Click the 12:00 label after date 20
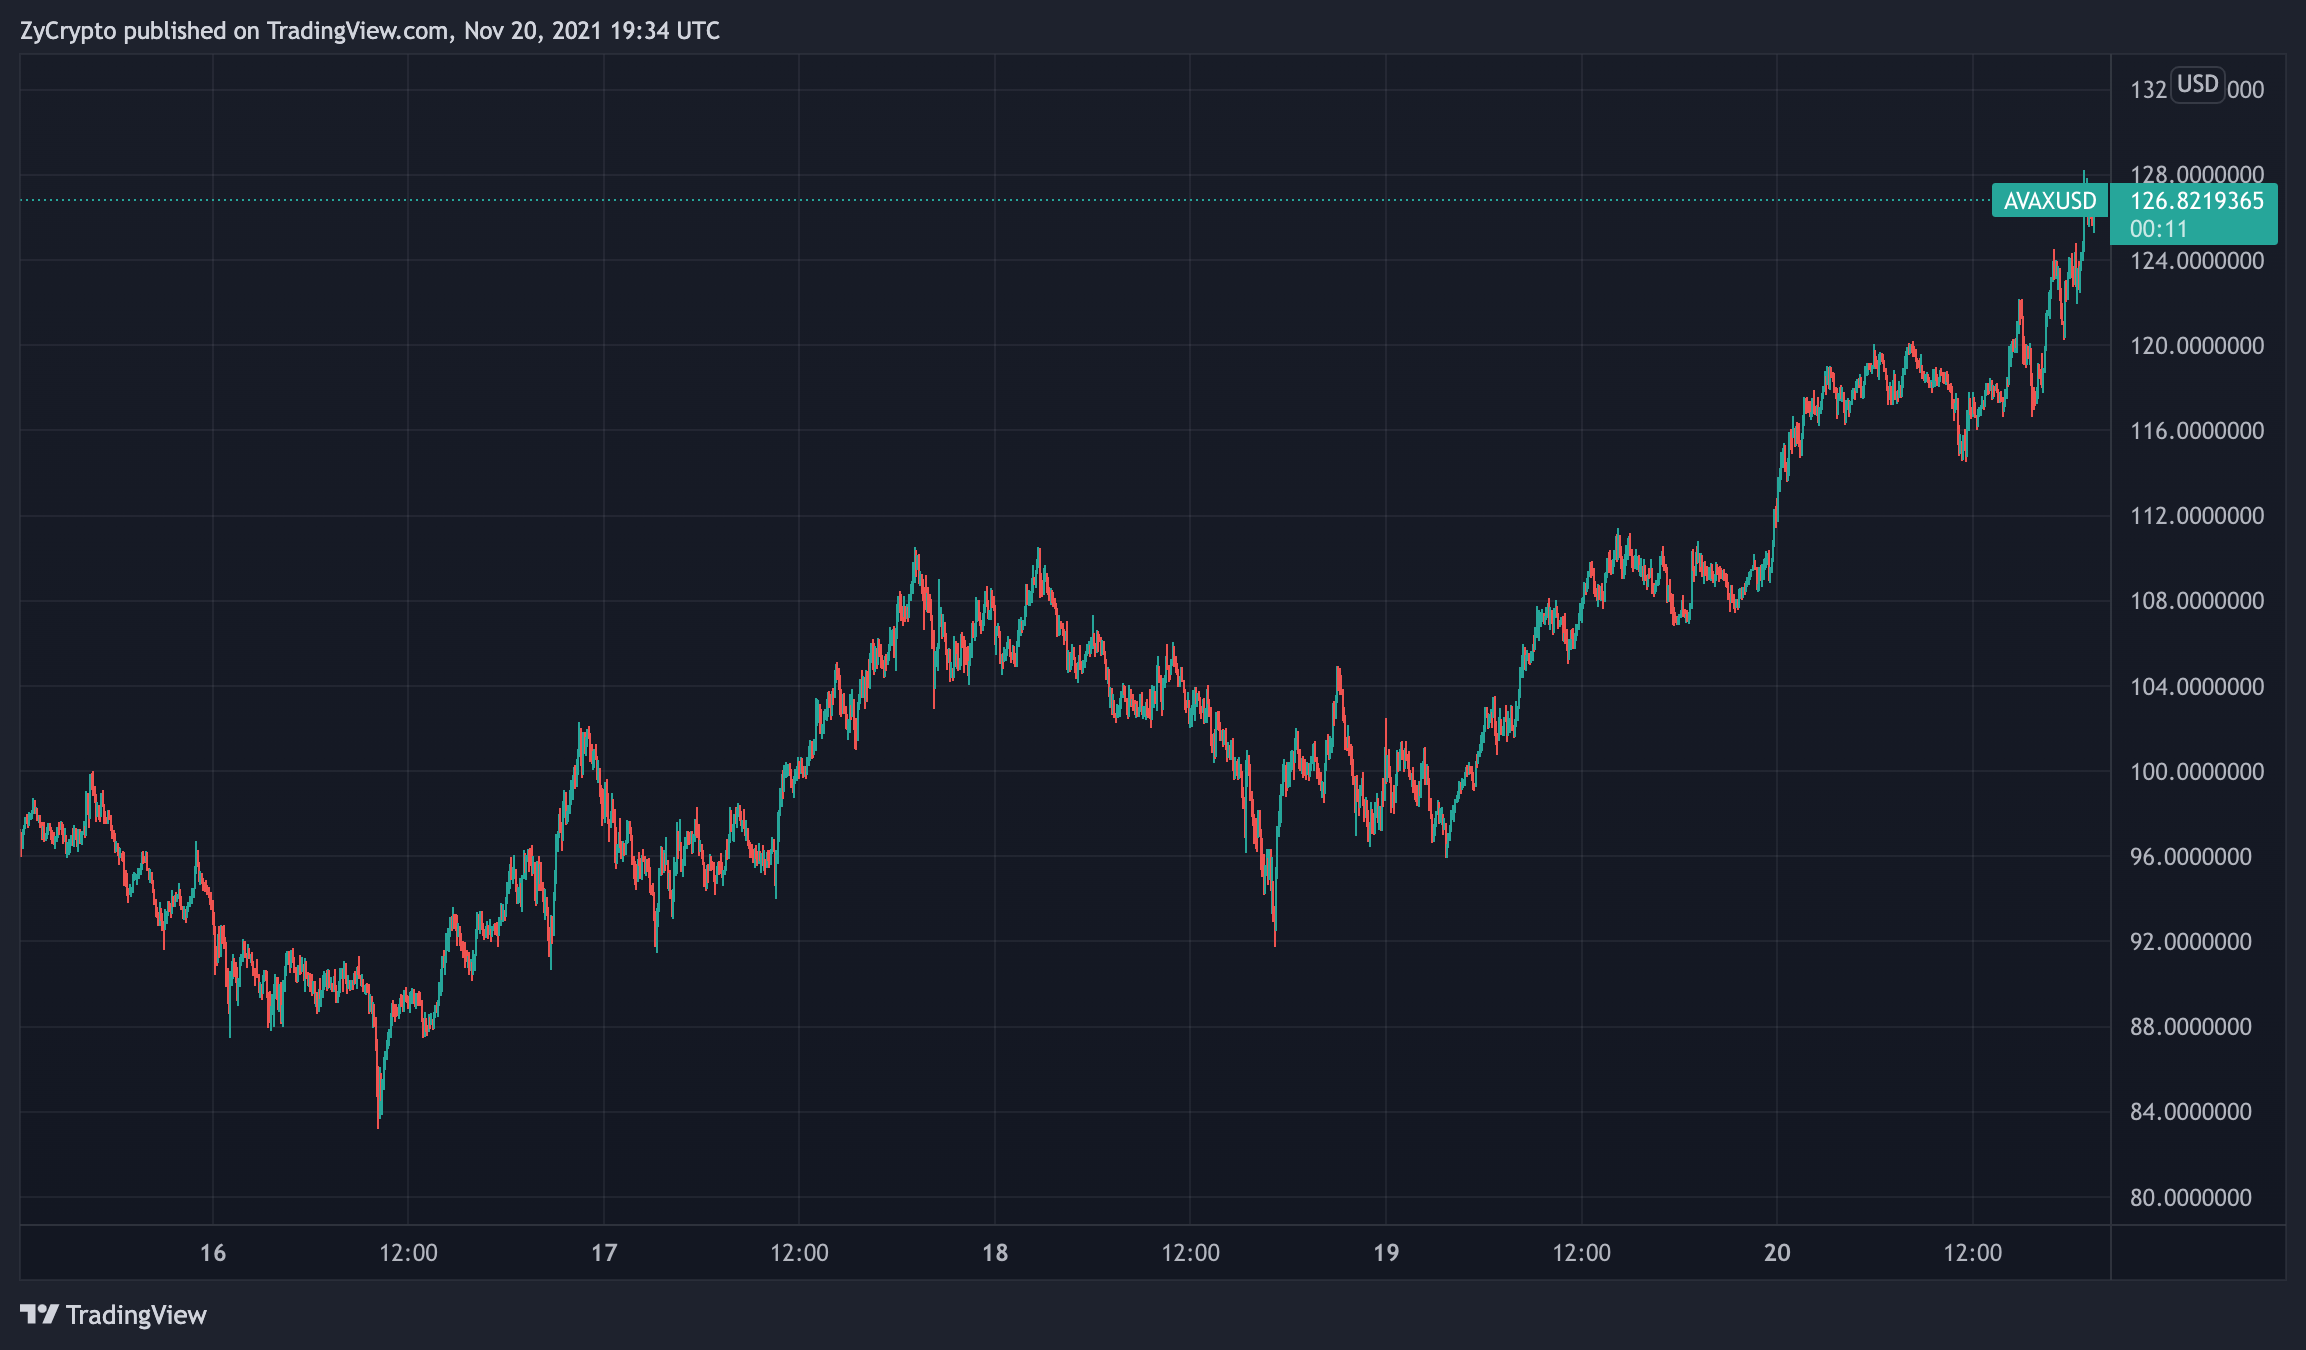Image resolution: width=2306 pixels, height=1350 pixels. click(1972, 1253)
